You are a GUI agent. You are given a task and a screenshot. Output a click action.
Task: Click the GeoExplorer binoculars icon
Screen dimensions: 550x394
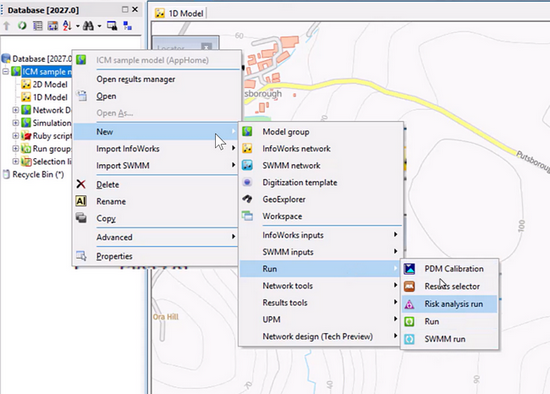coord(247,199)
